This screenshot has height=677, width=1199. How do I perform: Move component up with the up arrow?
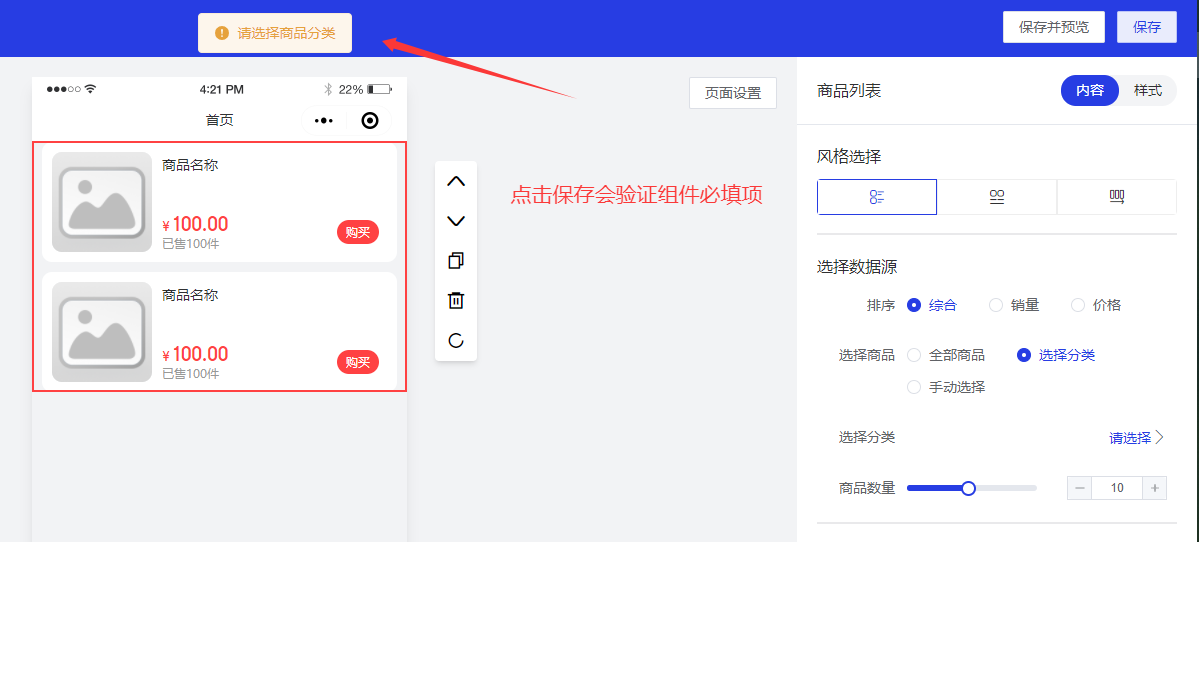[456, 181]
